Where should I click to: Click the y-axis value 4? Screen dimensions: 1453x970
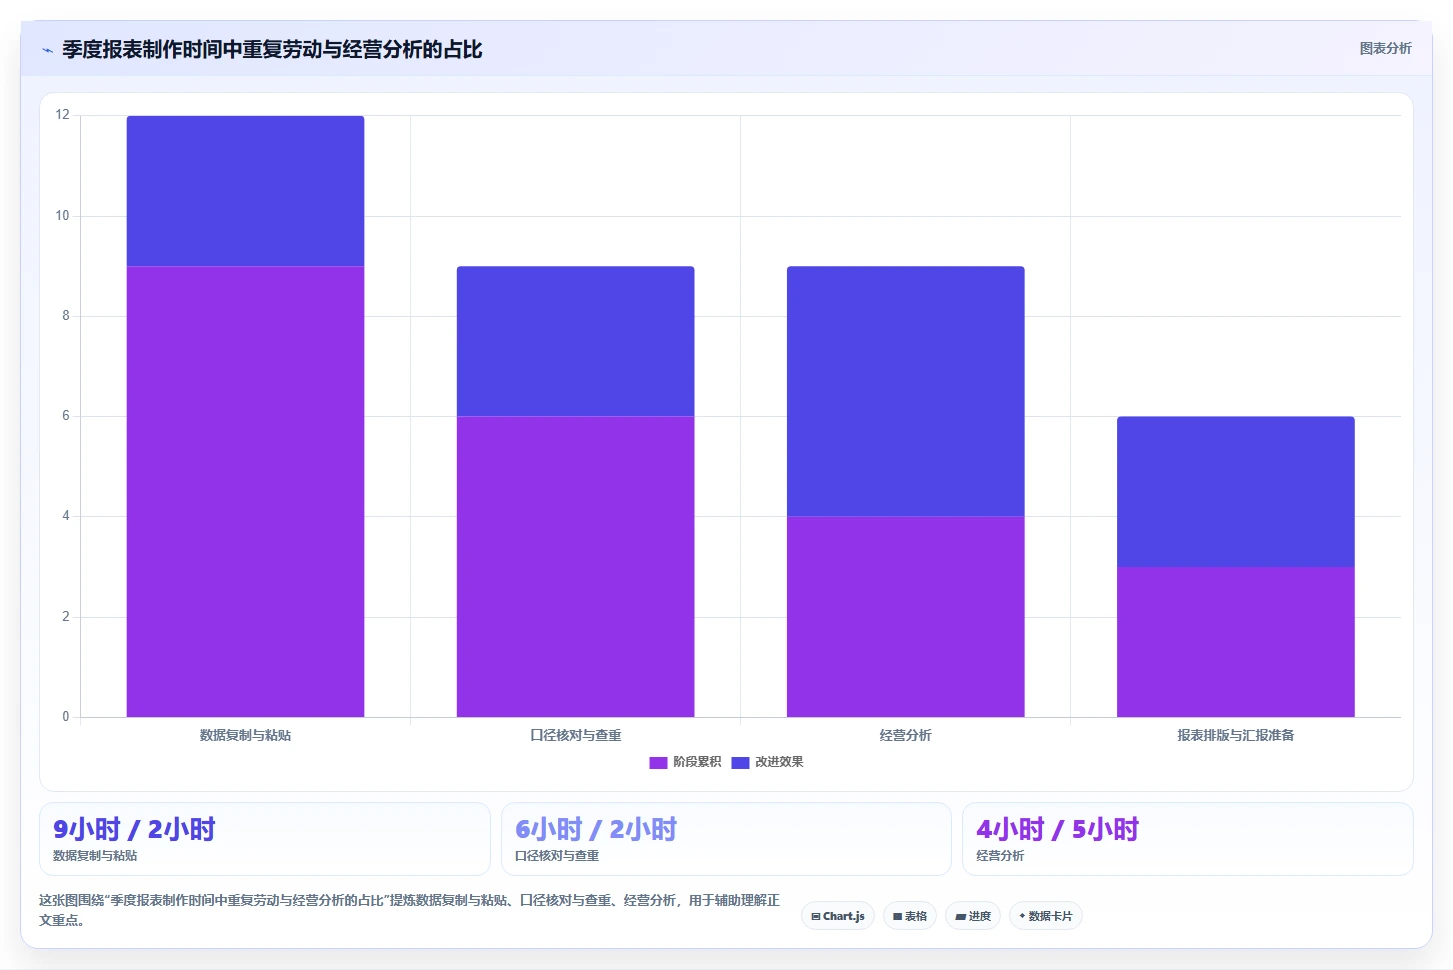coord(66,516)
